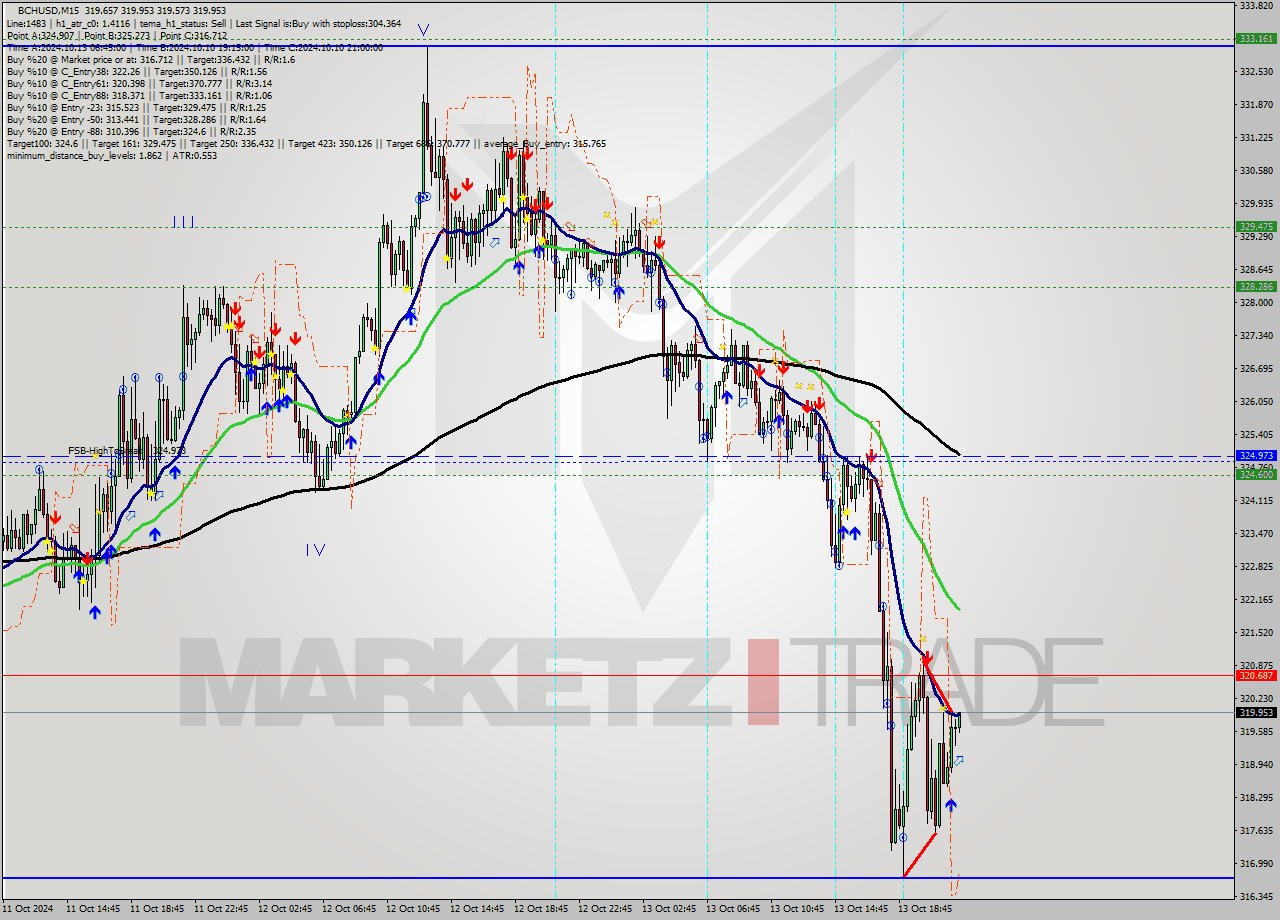
Task: Click the green 324.600 price tag
Action: pyautogui.click(x=1255, y=475)
